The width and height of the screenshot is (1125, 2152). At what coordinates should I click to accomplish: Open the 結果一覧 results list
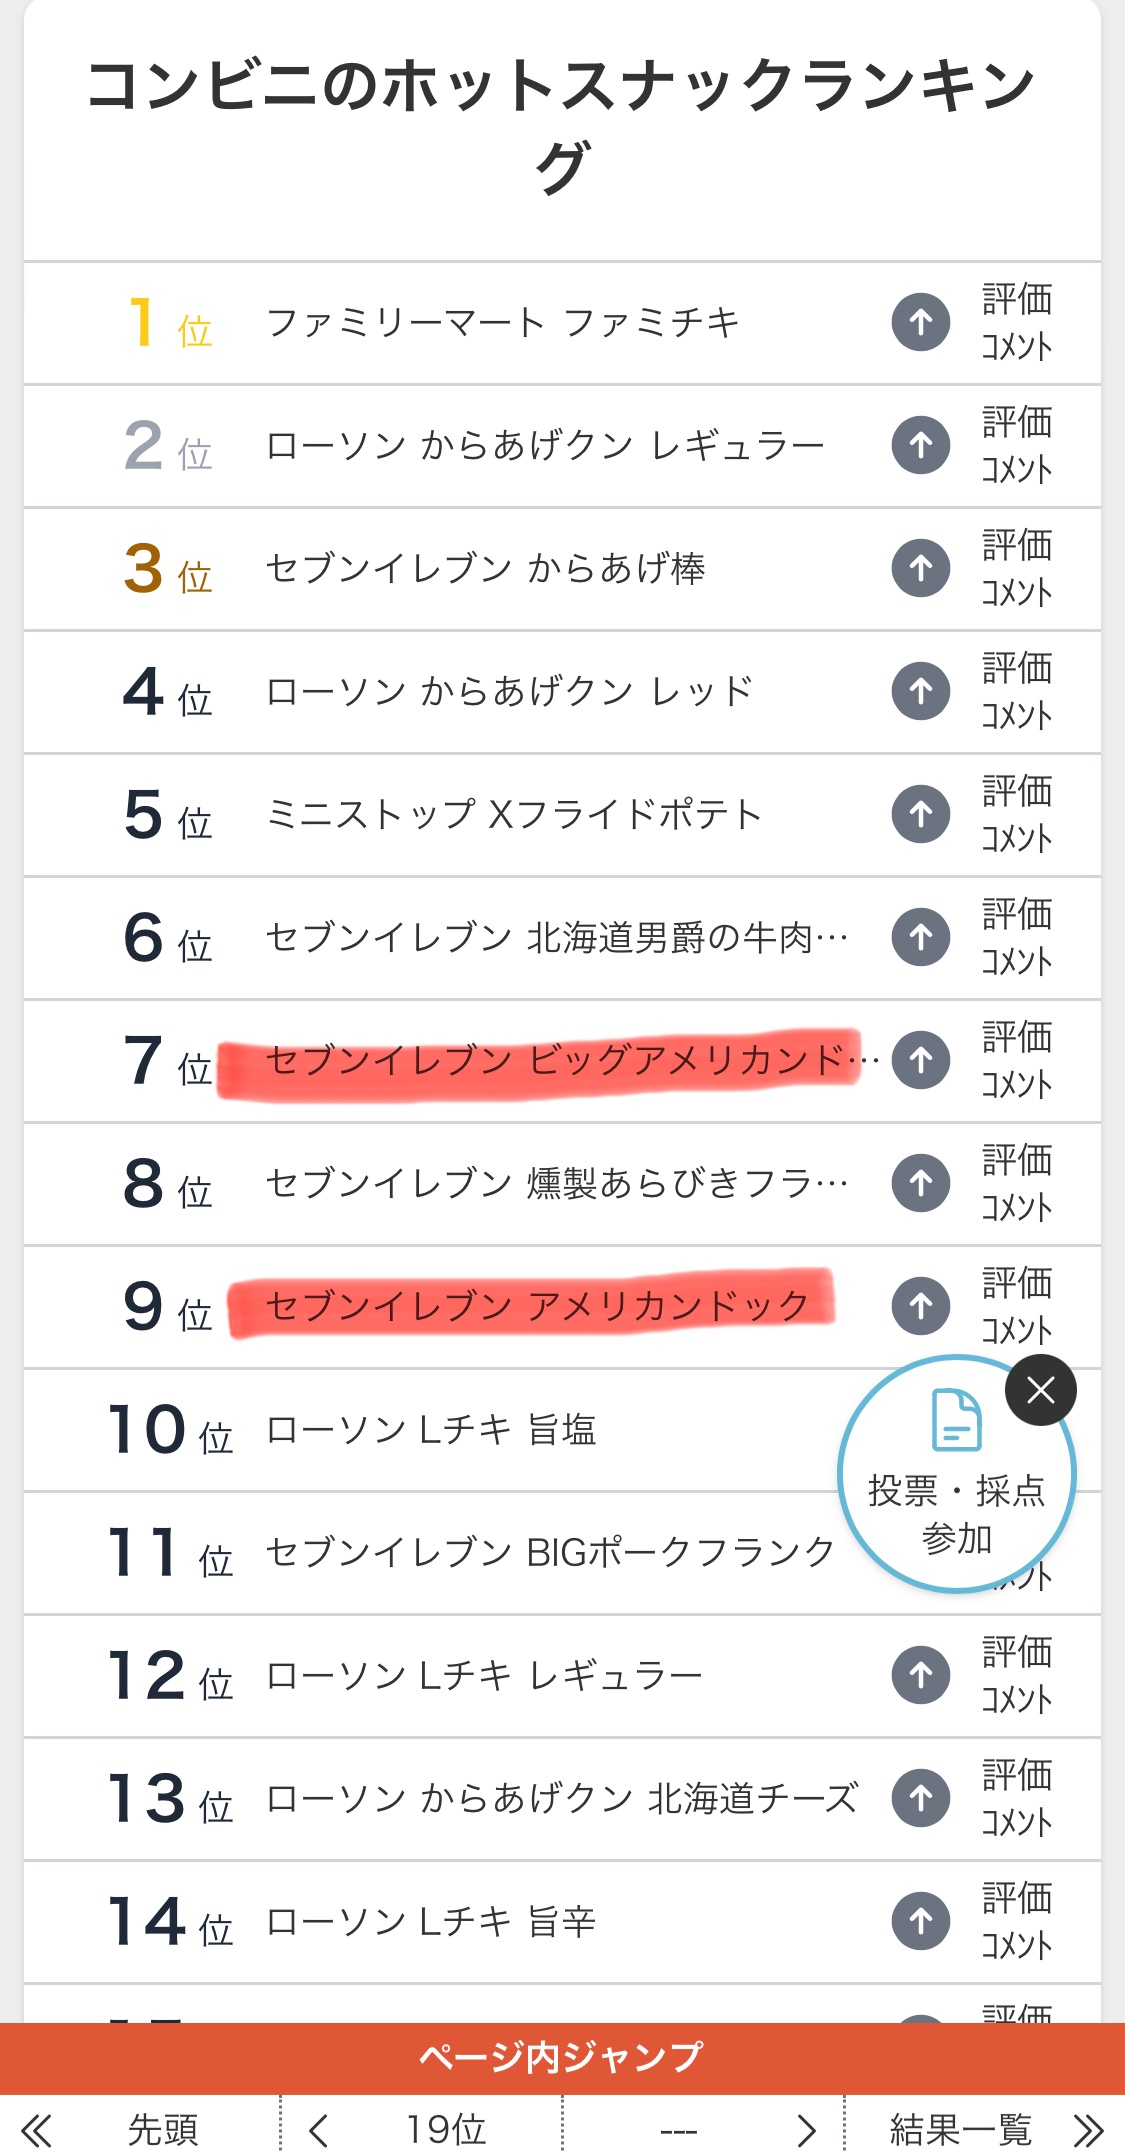coord(960,2130)
